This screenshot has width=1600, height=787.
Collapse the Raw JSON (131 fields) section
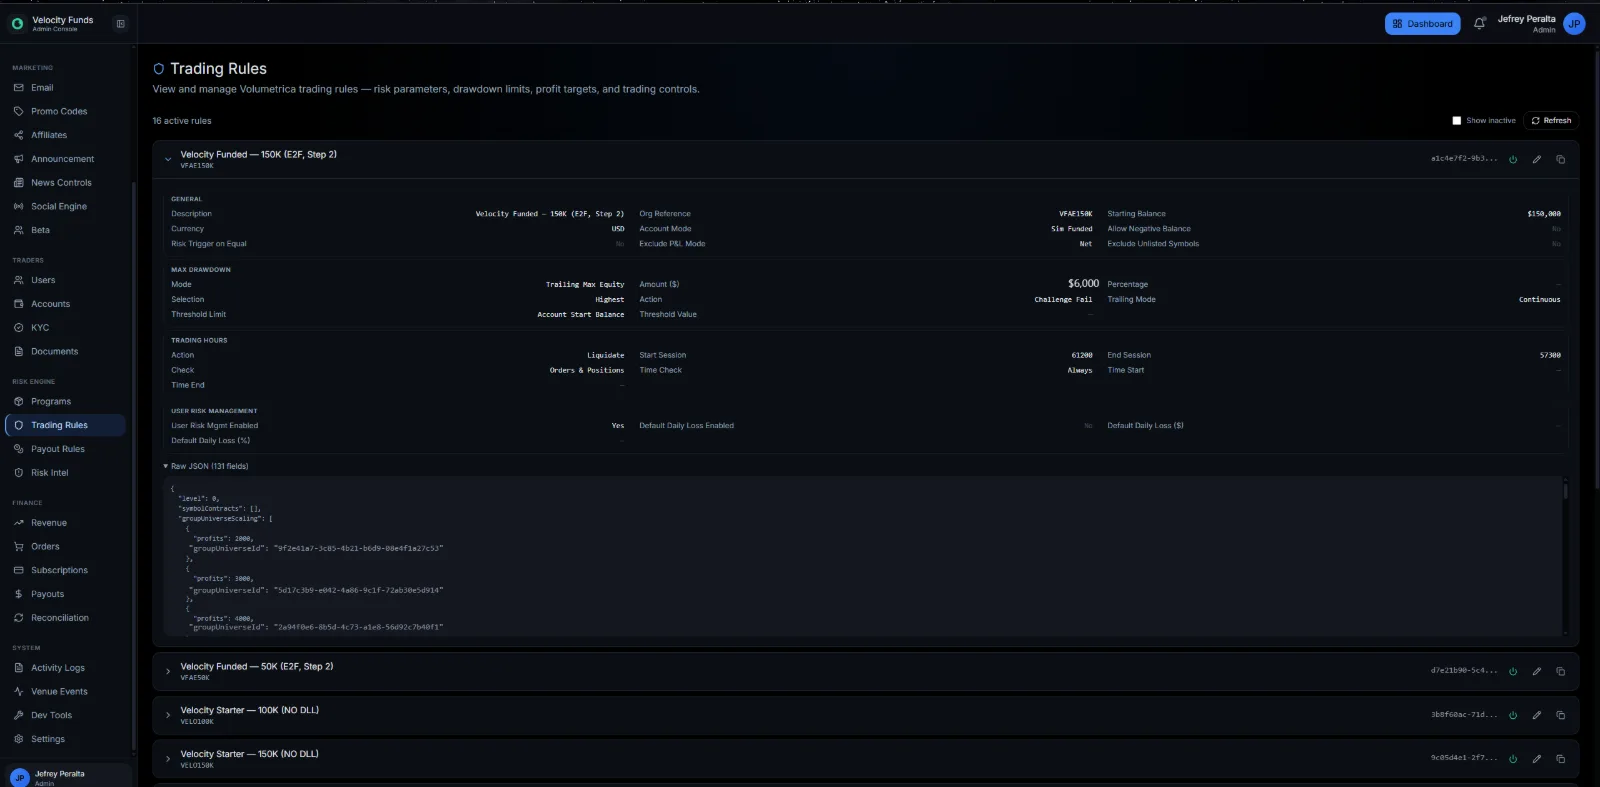pos(206,466)
